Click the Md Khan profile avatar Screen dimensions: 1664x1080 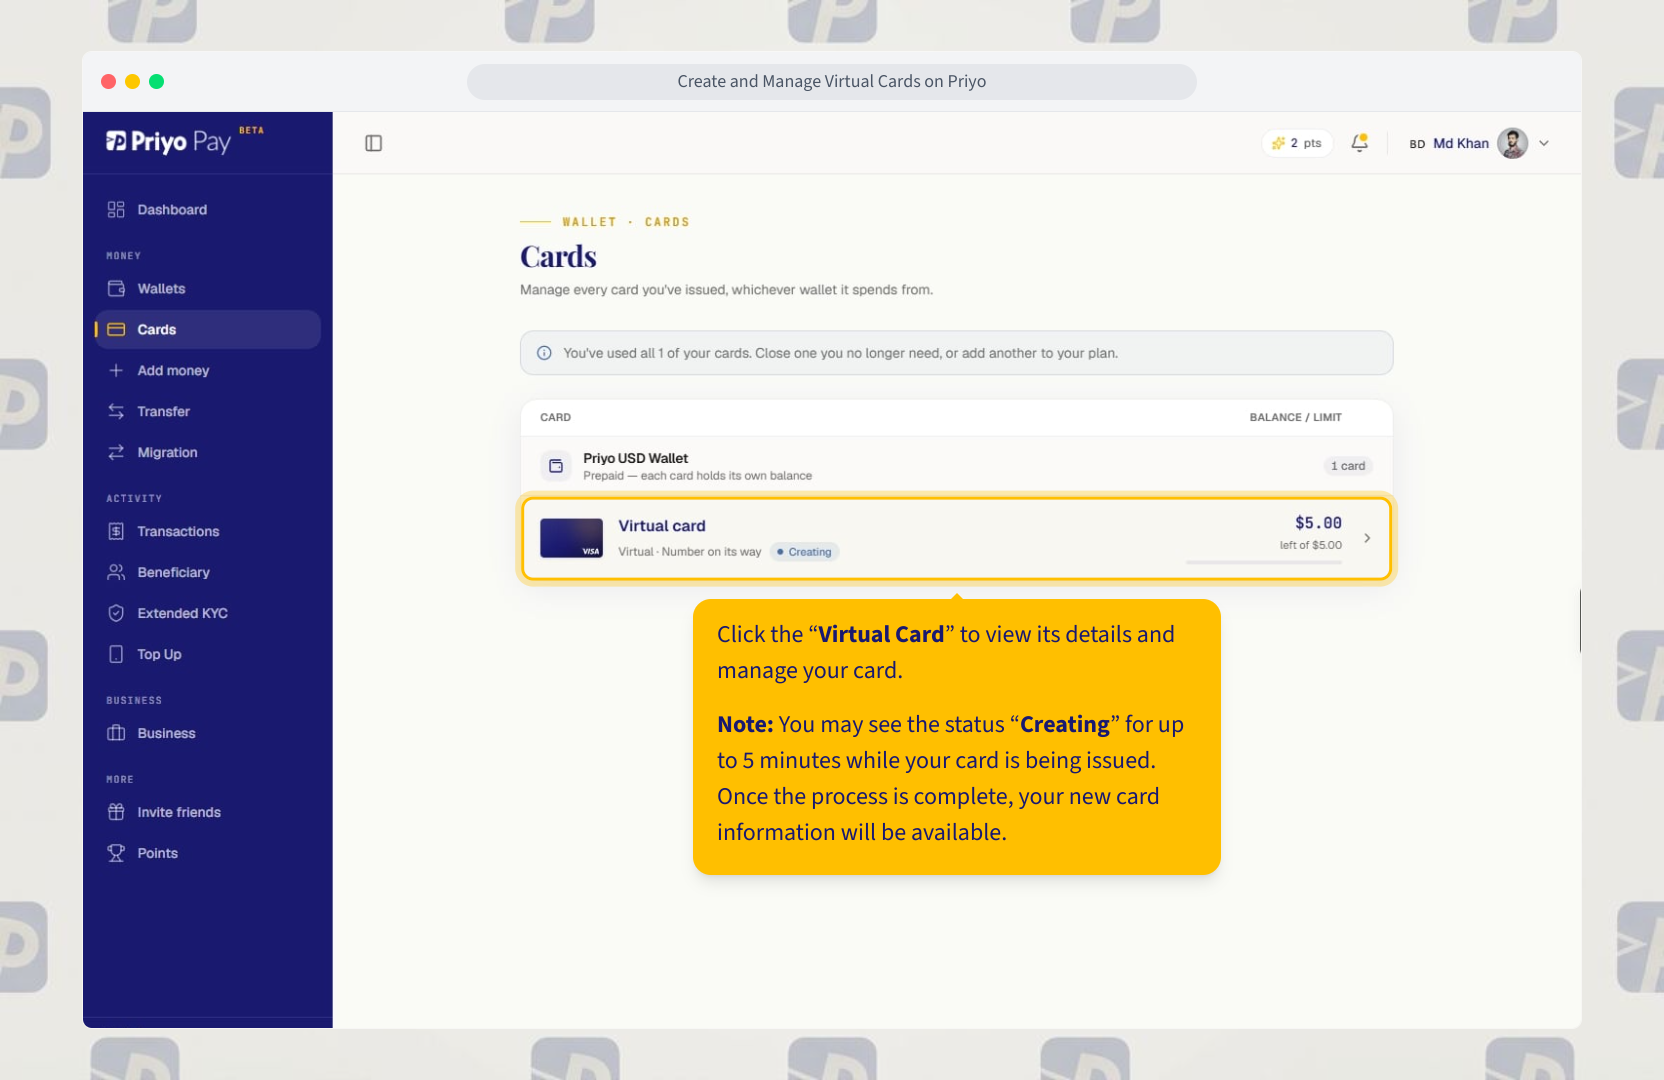coord(1513,143)
